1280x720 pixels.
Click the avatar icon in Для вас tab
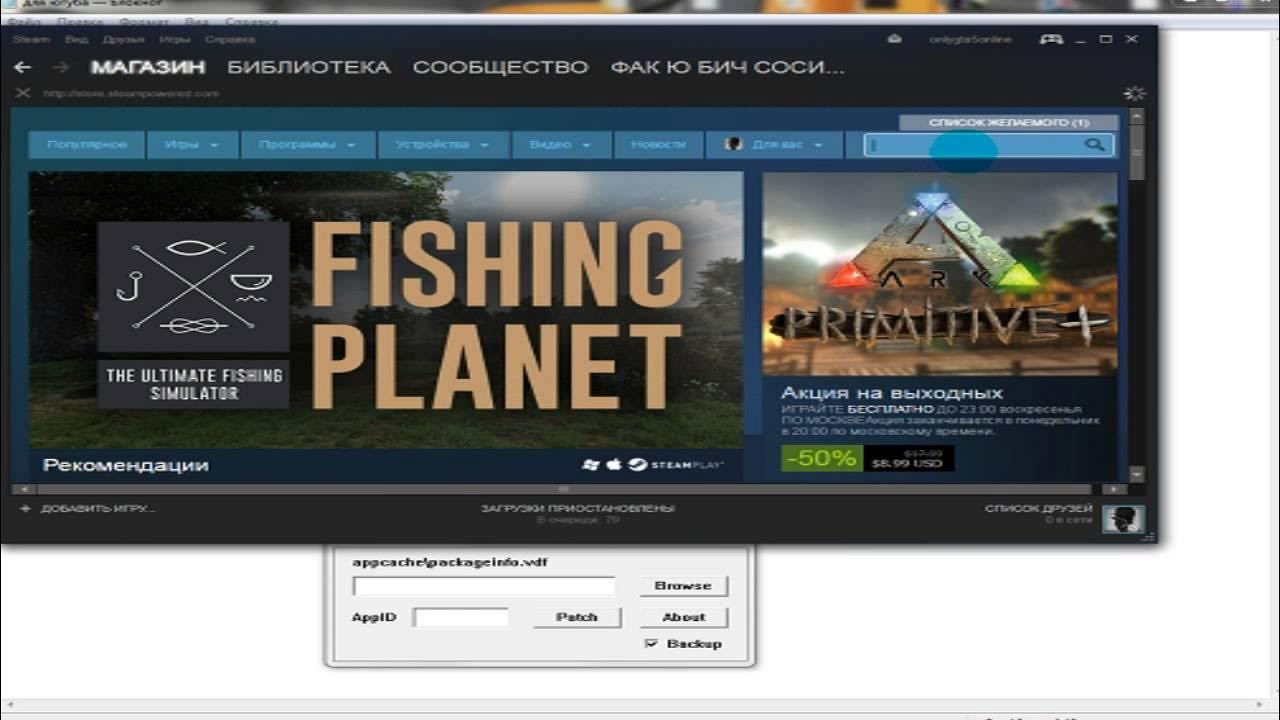733,144
